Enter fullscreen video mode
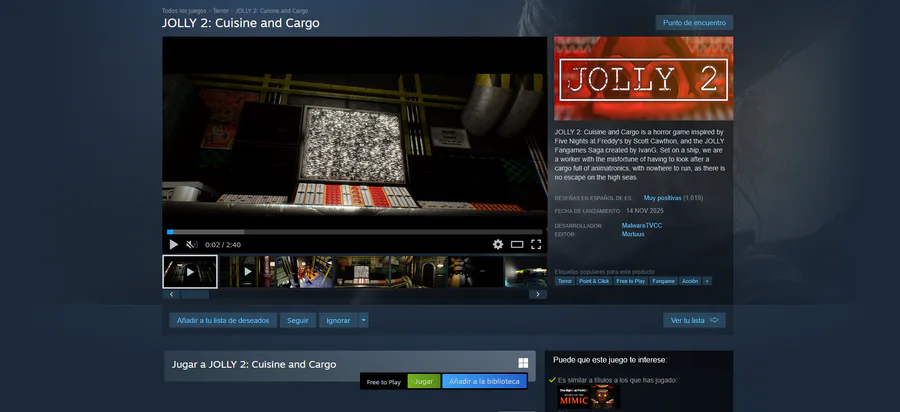Viewport: 900px width, 412px height. pos(536,244)
